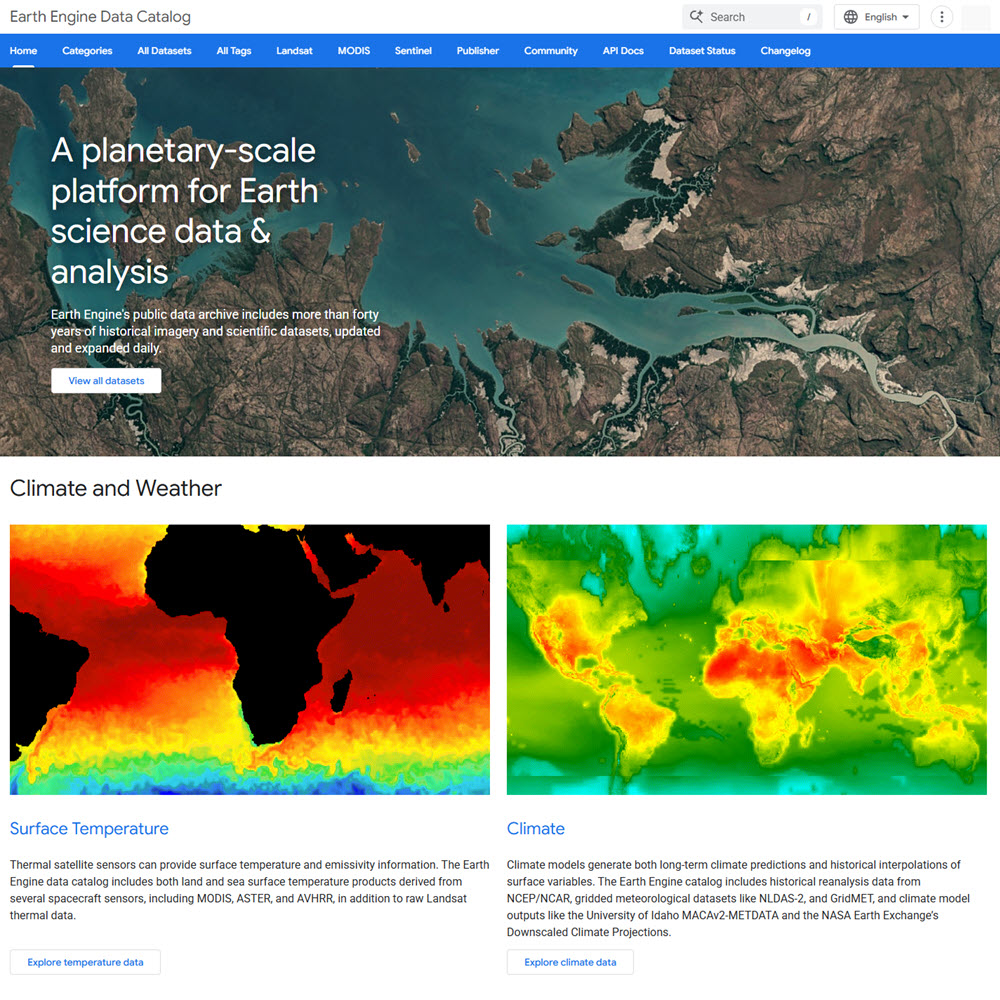
Task: Click the Explore climate data button
Action: pyautogui.click(x=570, y=962)
